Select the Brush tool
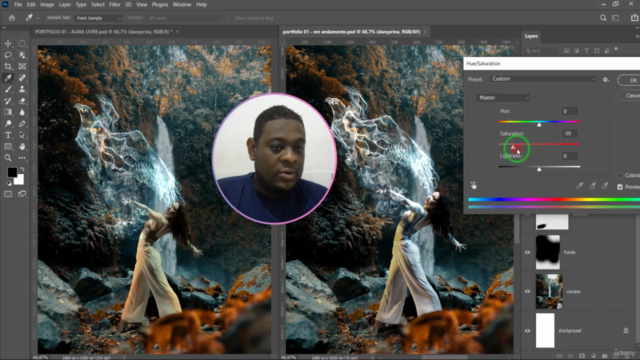This screenshot has height=360, width=640. (8, 89)
